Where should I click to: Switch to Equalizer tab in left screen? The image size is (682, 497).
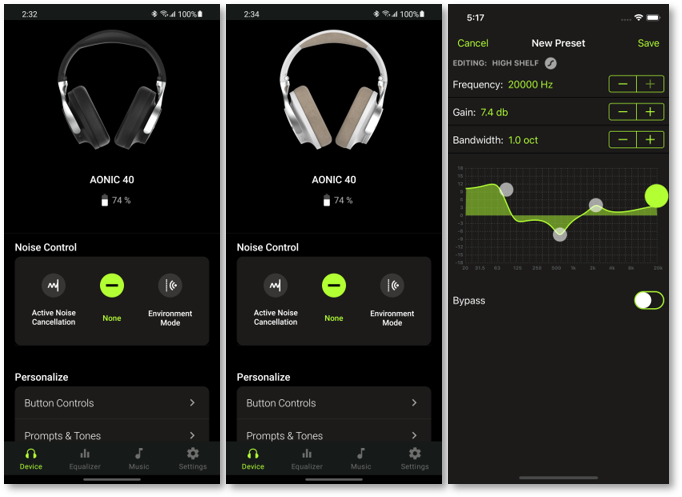pos(85,459)
